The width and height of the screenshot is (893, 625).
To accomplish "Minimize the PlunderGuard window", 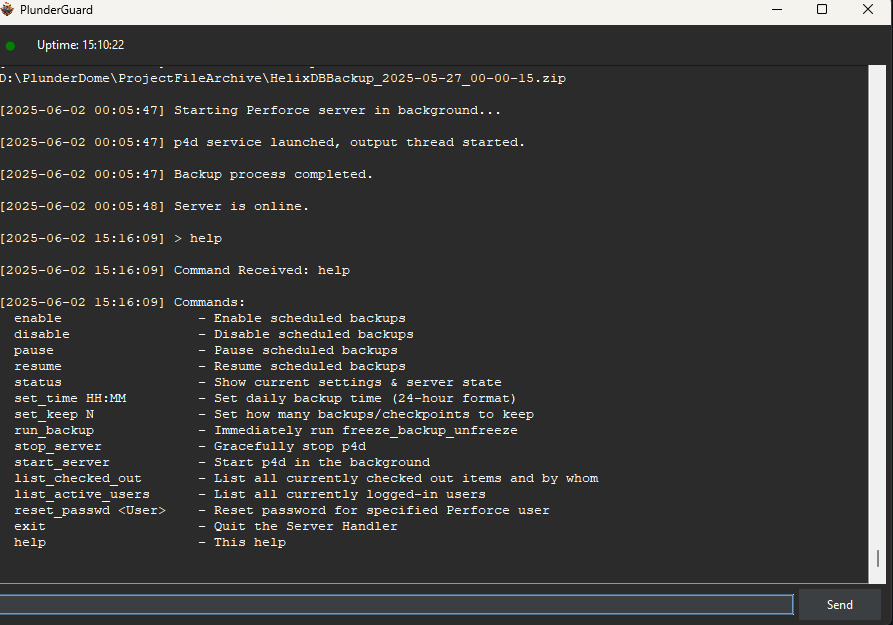I will 777,10.
